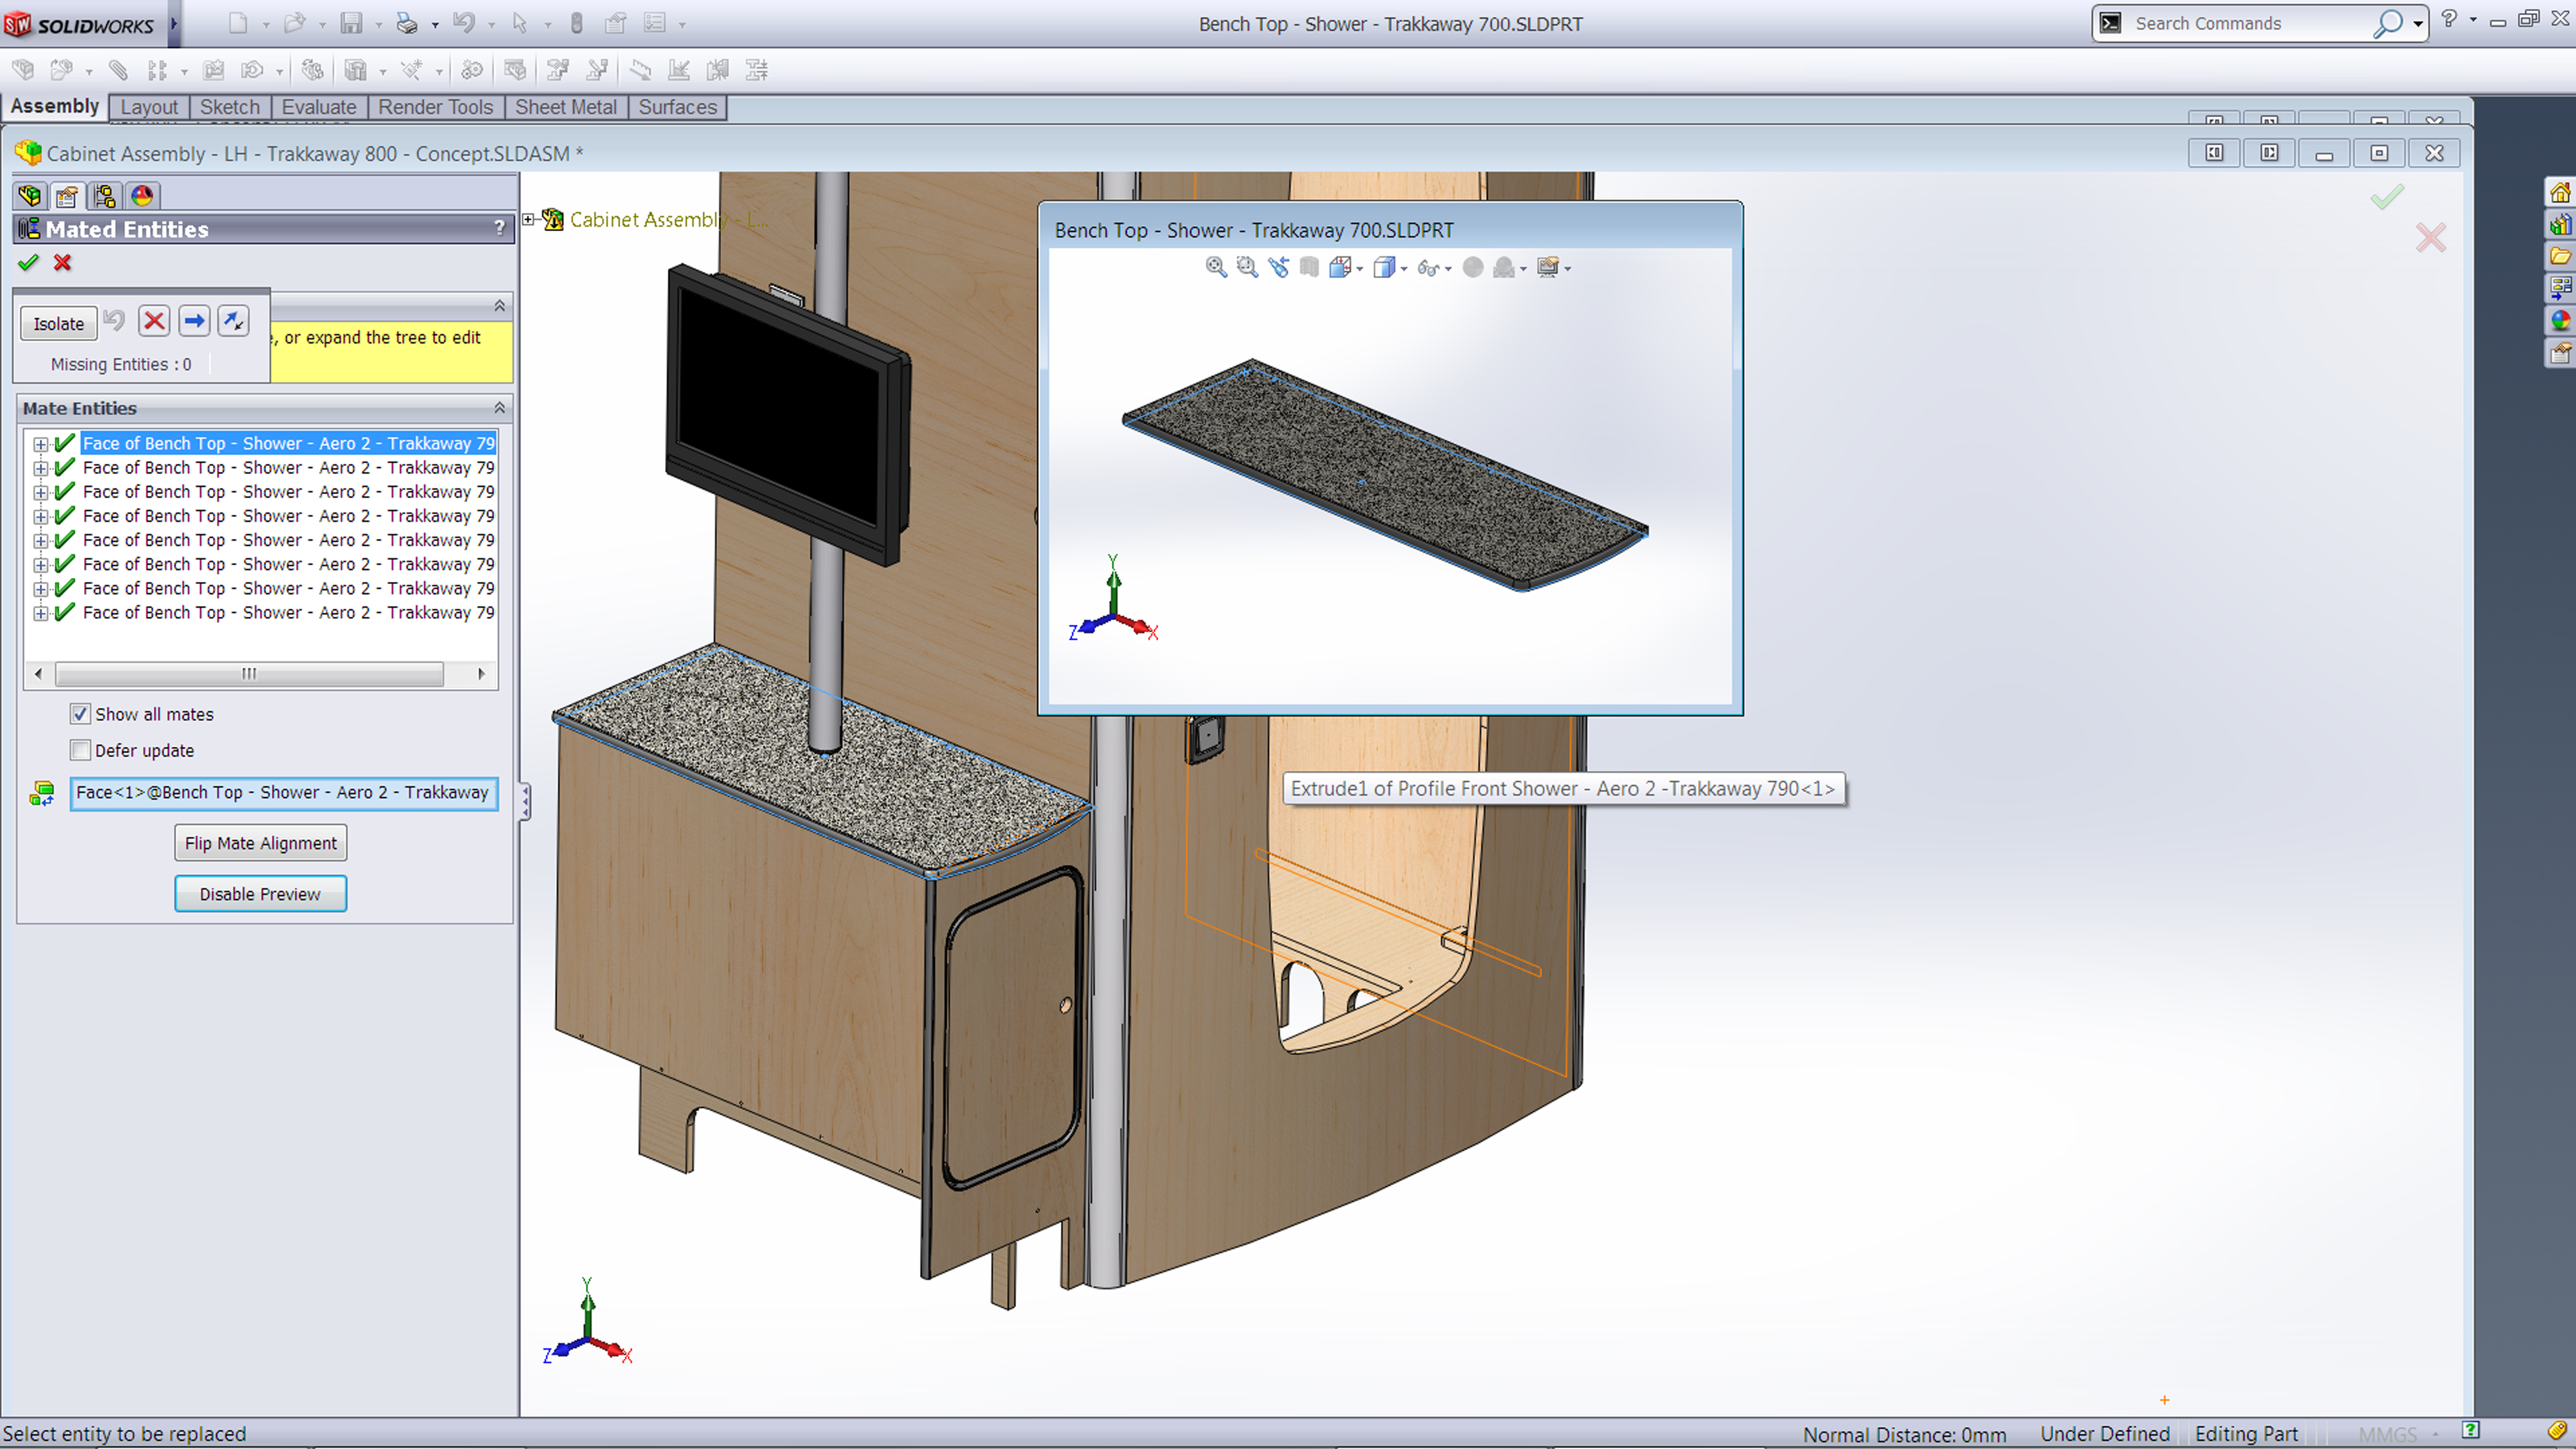The width and height of the screenshot is (2576, 1449).
Task: Open the FeatureManager design tree tab
Action: (x=29, y=195)
